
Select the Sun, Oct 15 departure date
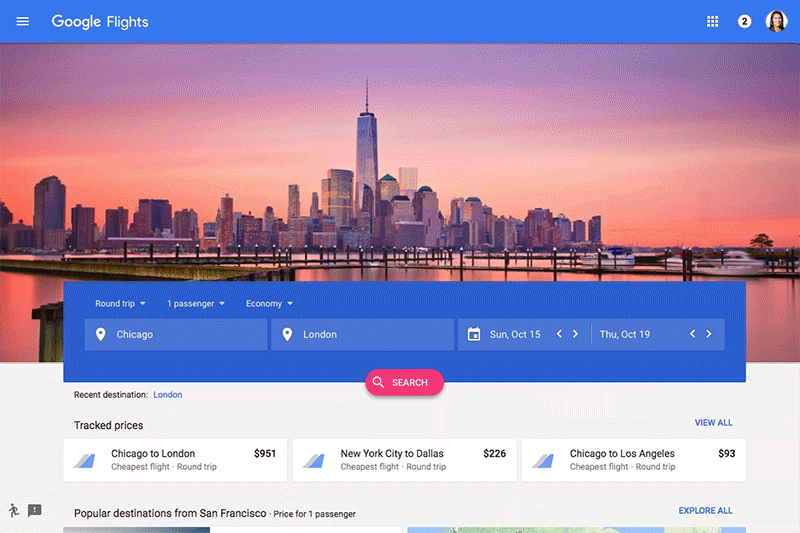click(x=515, y=335)
